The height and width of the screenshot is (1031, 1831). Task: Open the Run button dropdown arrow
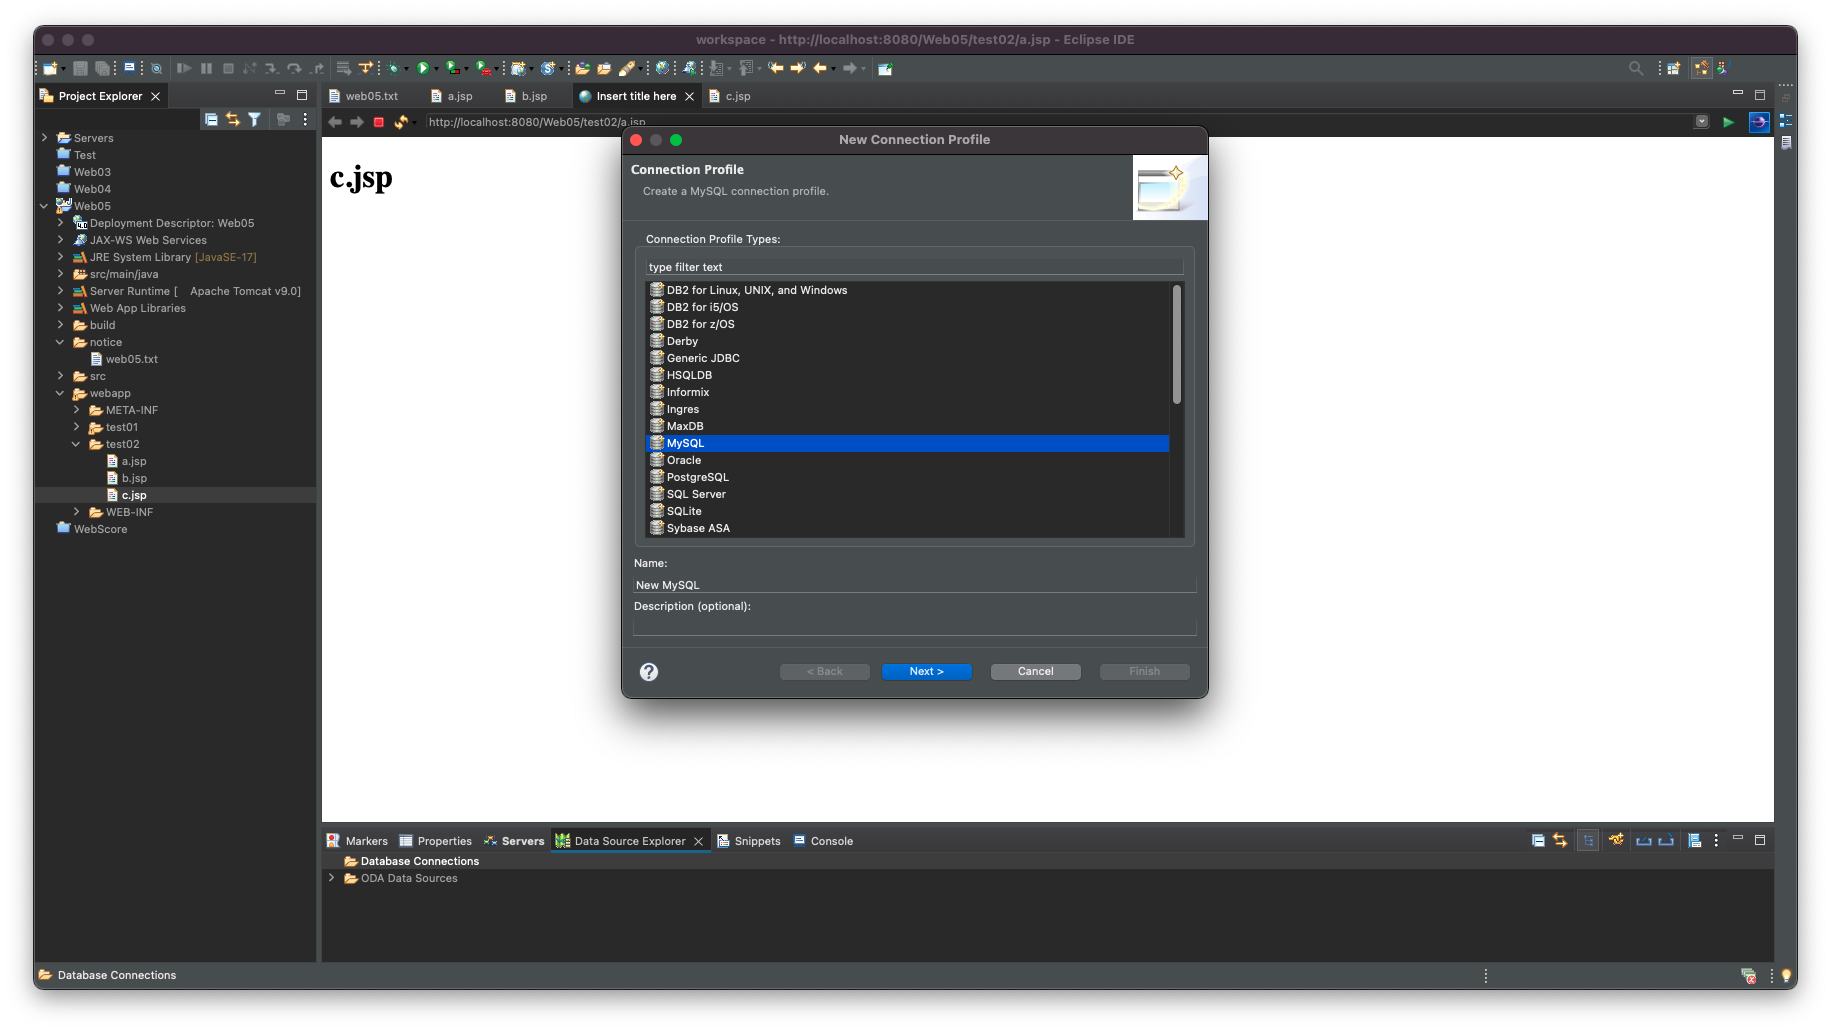coord(435,69)
